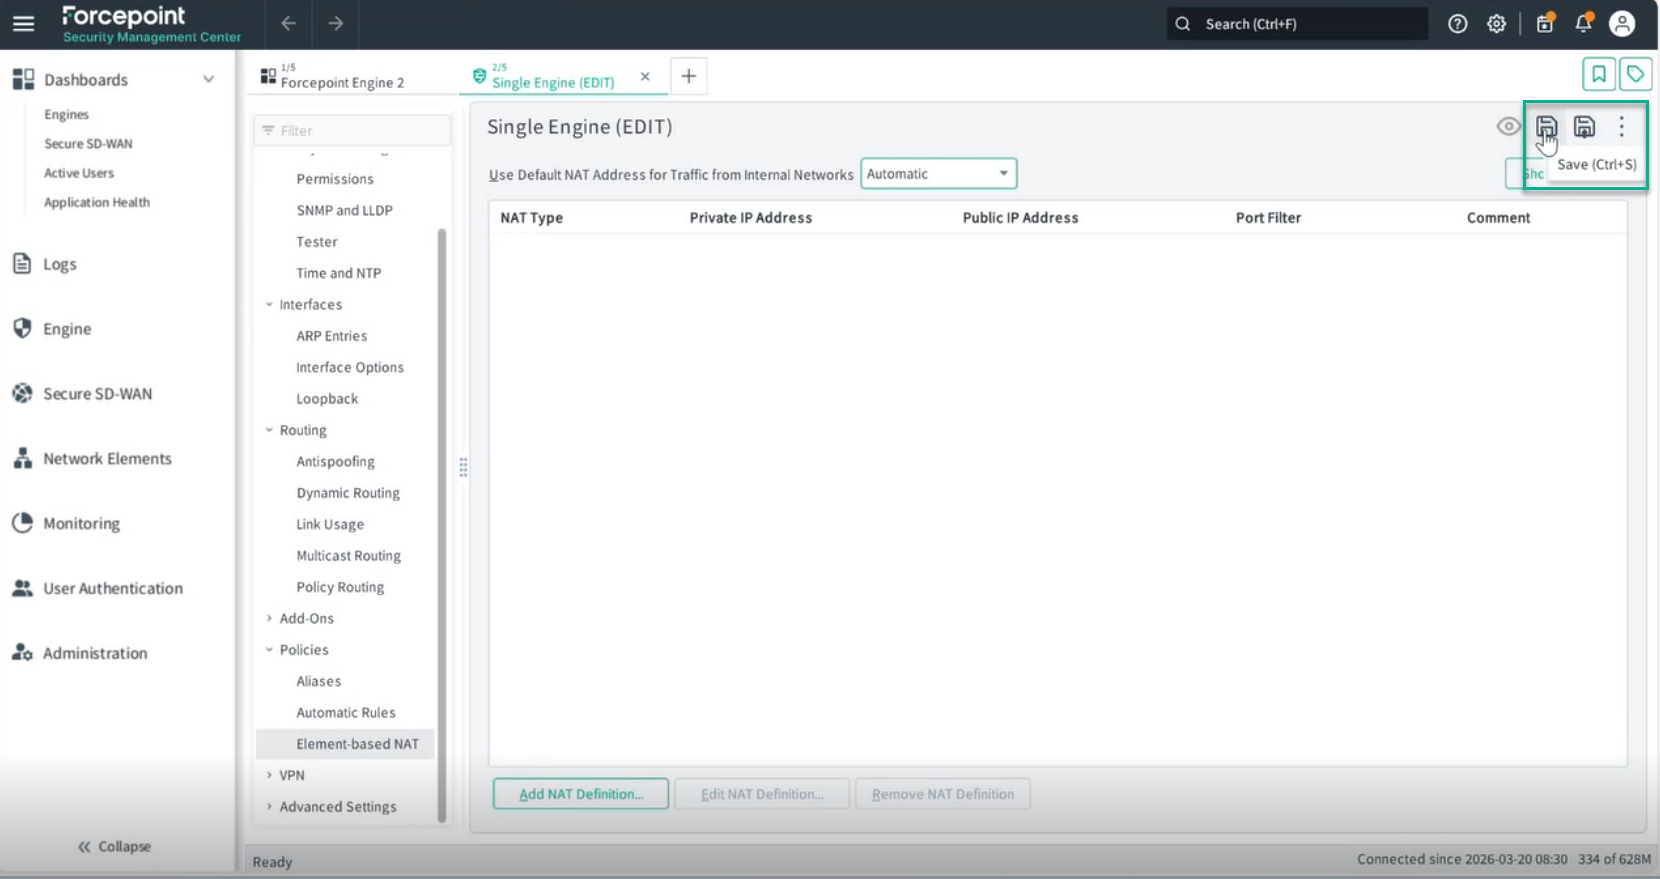Click the Forcepoint Security Management Center logo

[151, 24]
